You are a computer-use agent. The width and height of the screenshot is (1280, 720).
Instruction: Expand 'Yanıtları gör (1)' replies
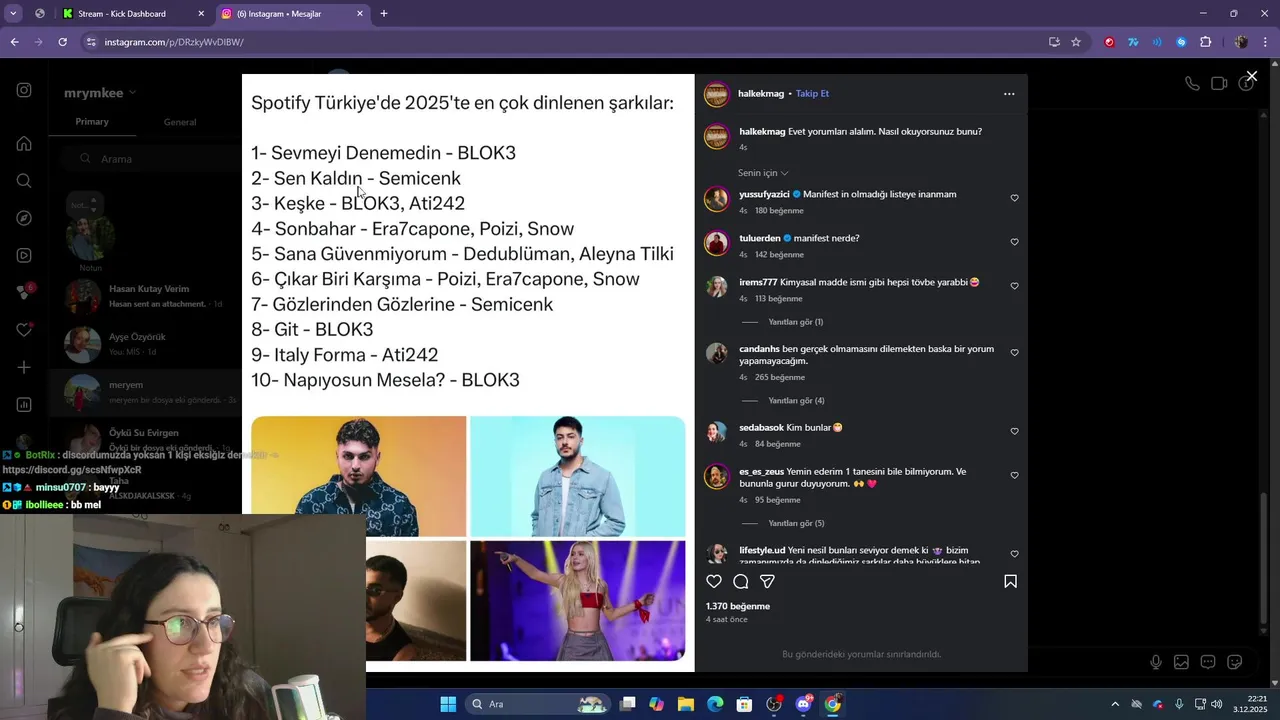(795, 322)
